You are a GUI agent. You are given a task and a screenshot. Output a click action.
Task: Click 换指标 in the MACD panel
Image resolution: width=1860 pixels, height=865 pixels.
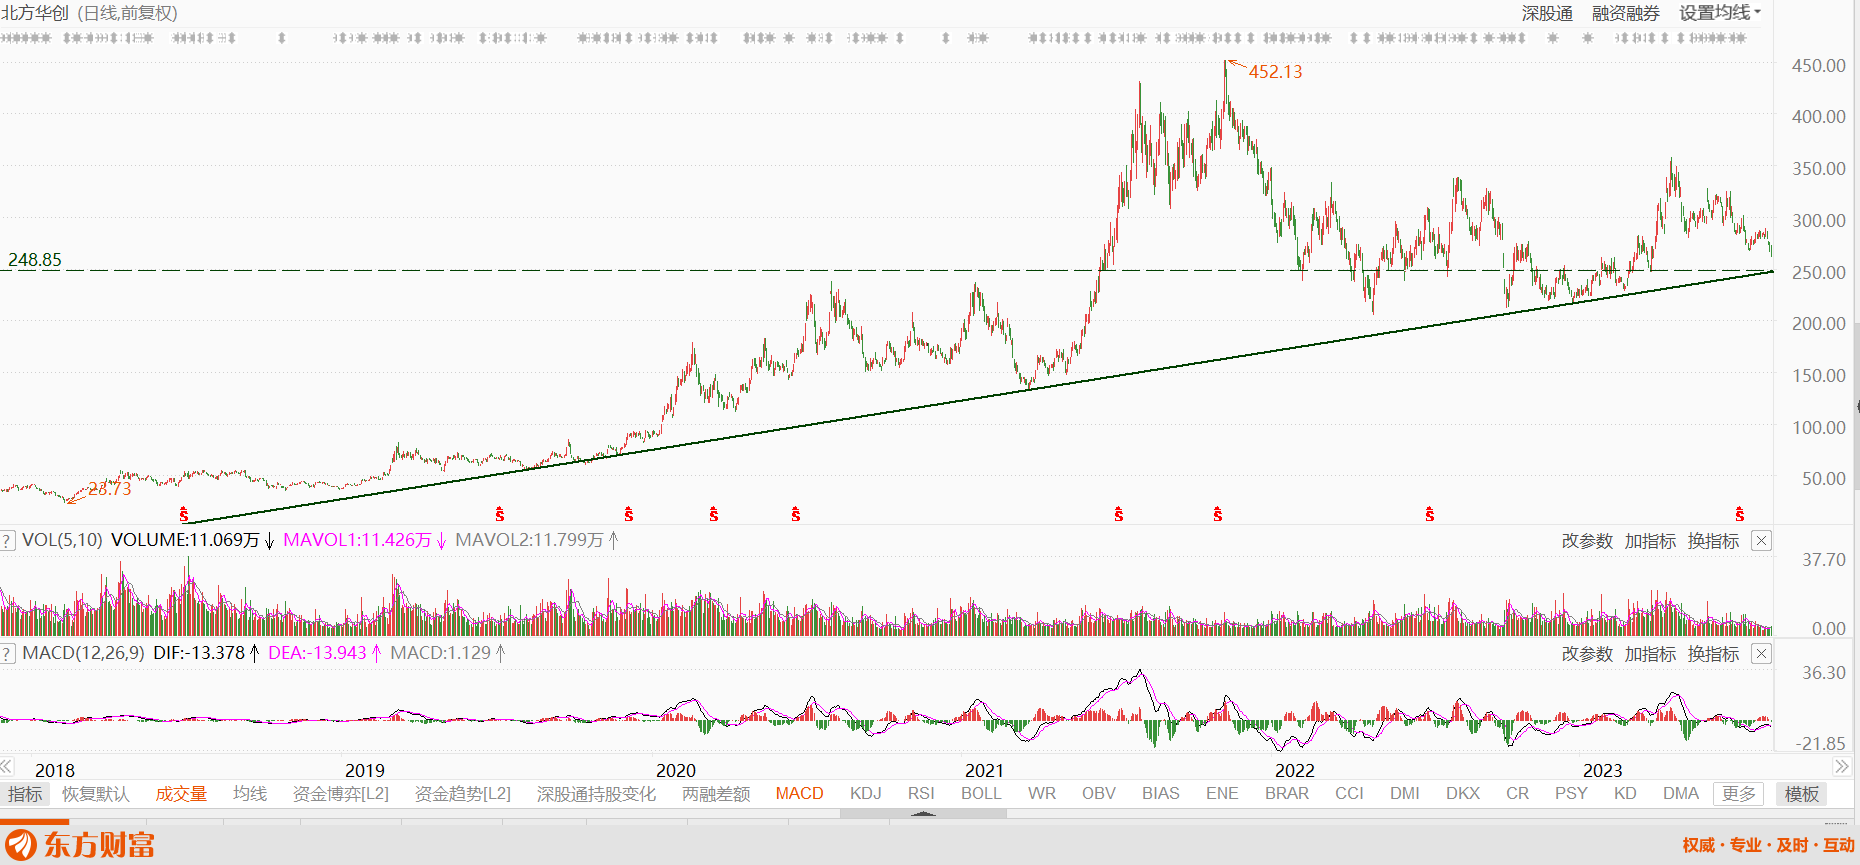[x=1713, y=654]
